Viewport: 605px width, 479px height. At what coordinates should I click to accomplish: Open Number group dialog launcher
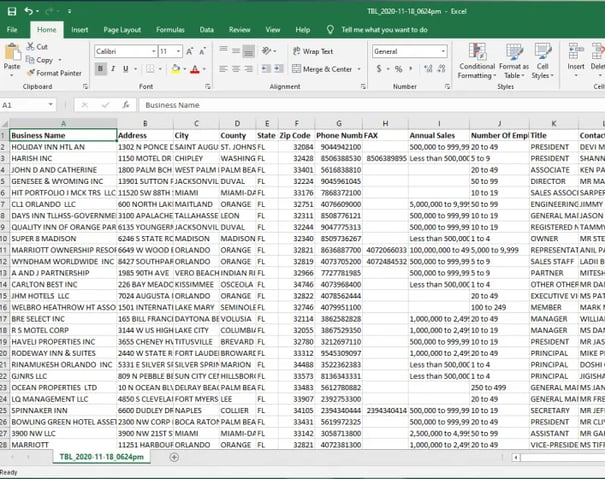click(x=448, y=86)
